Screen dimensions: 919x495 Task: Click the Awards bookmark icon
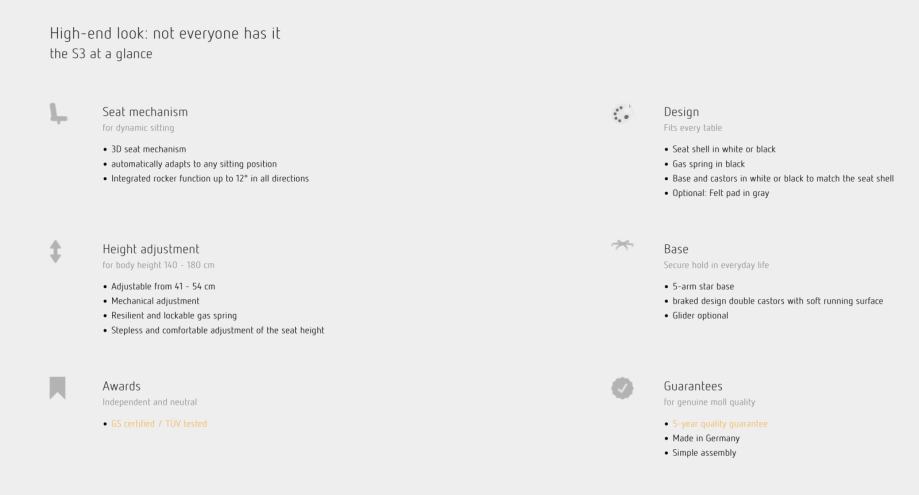pyautogui.click(x=58, y=386)
